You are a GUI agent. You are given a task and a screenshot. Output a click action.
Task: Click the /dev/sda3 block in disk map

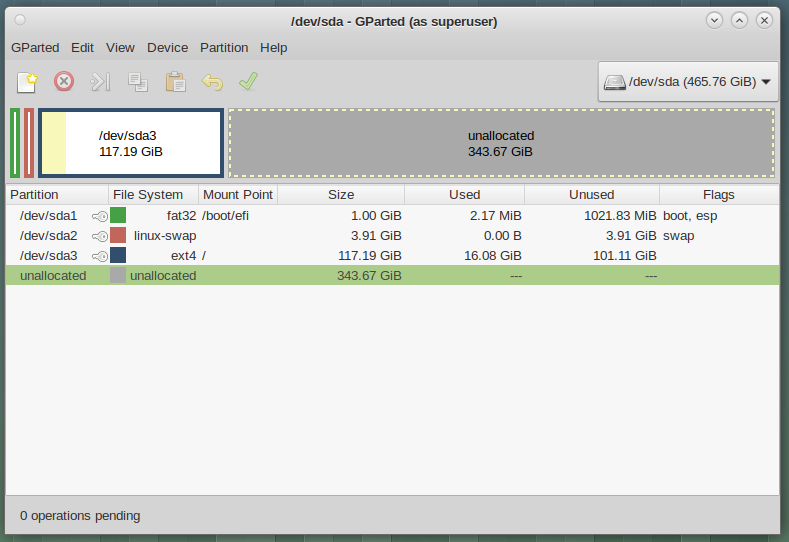(131, 143)
